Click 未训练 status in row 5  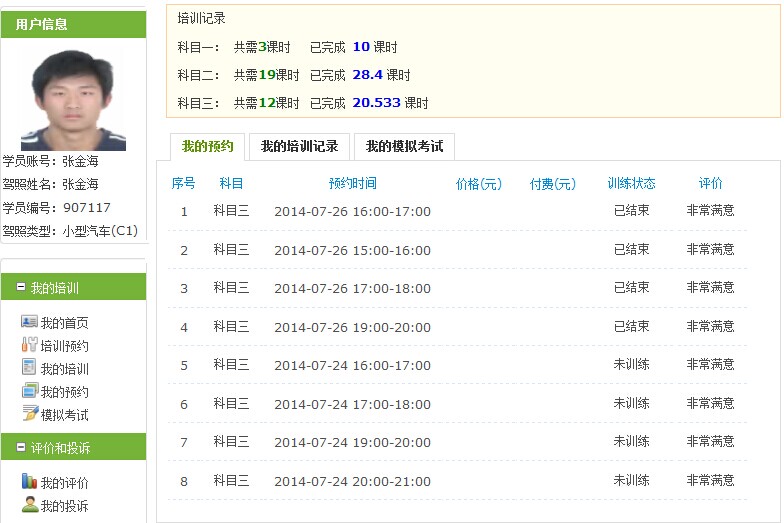631,365
